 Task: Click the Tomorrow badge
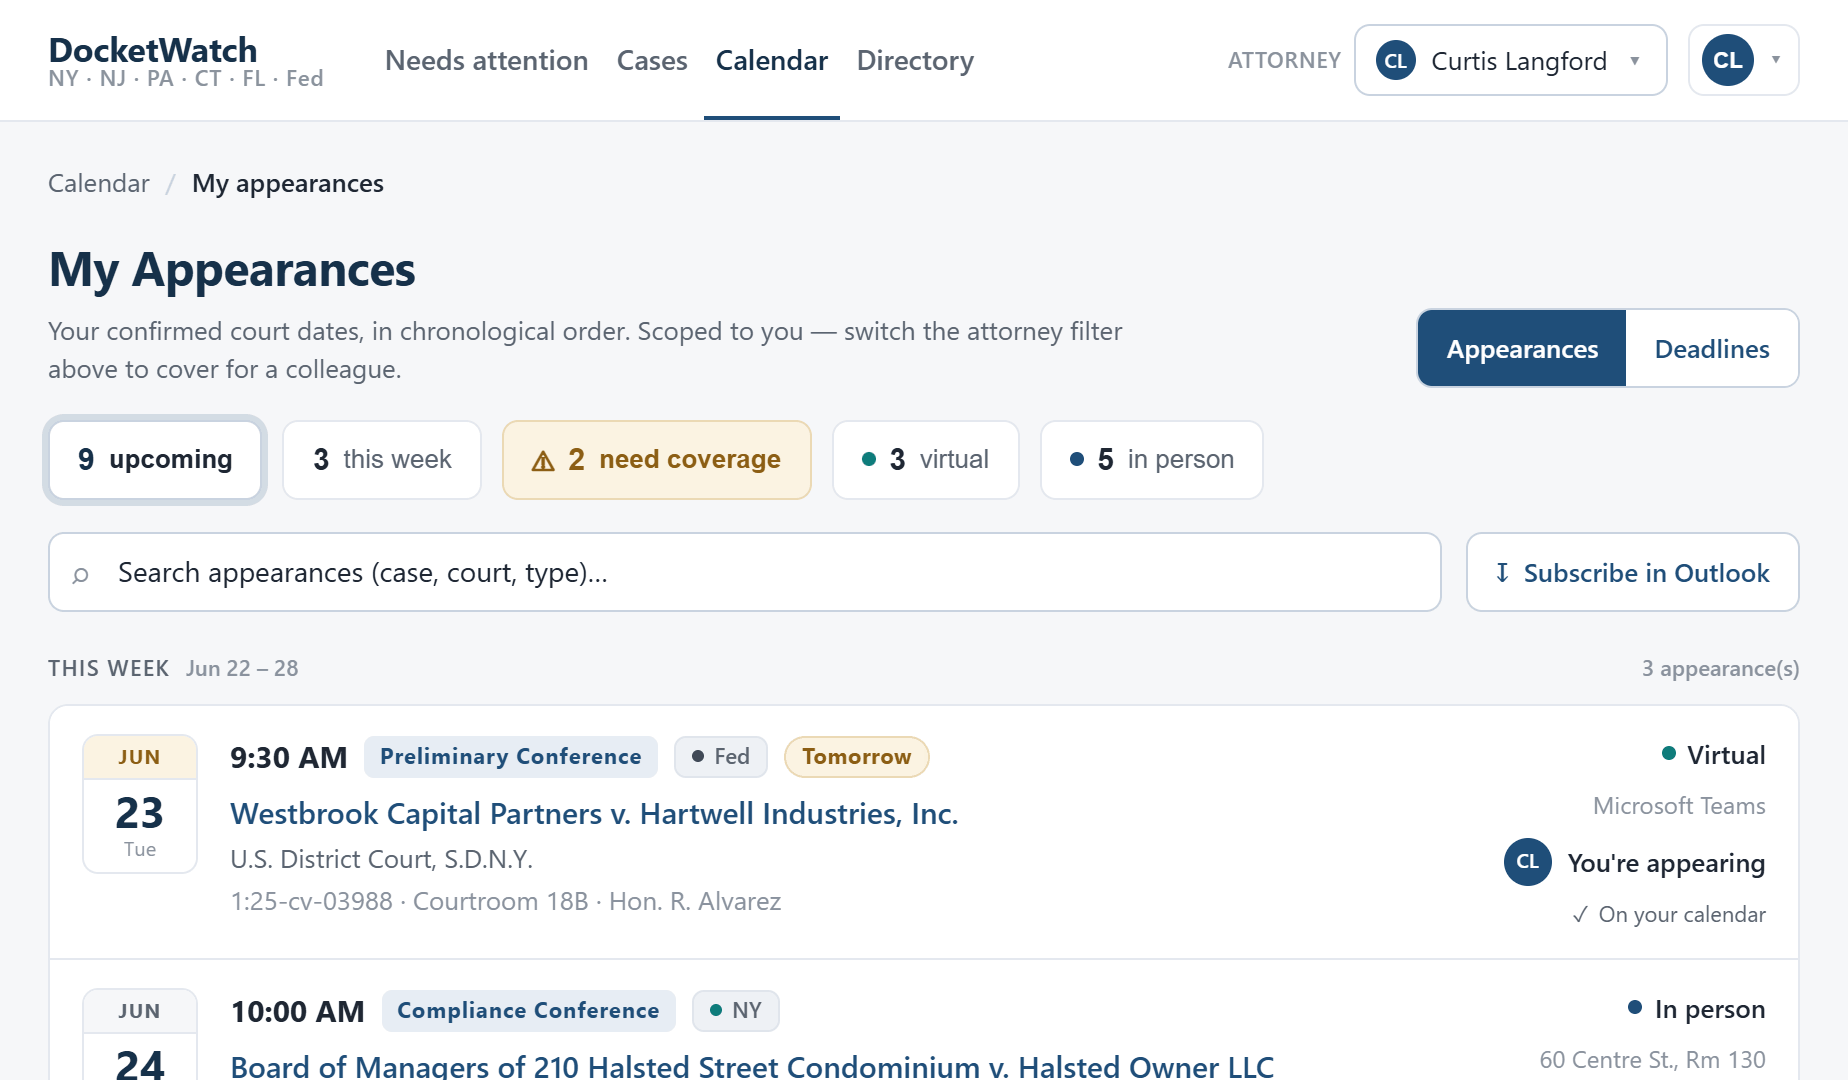(857, 757)
